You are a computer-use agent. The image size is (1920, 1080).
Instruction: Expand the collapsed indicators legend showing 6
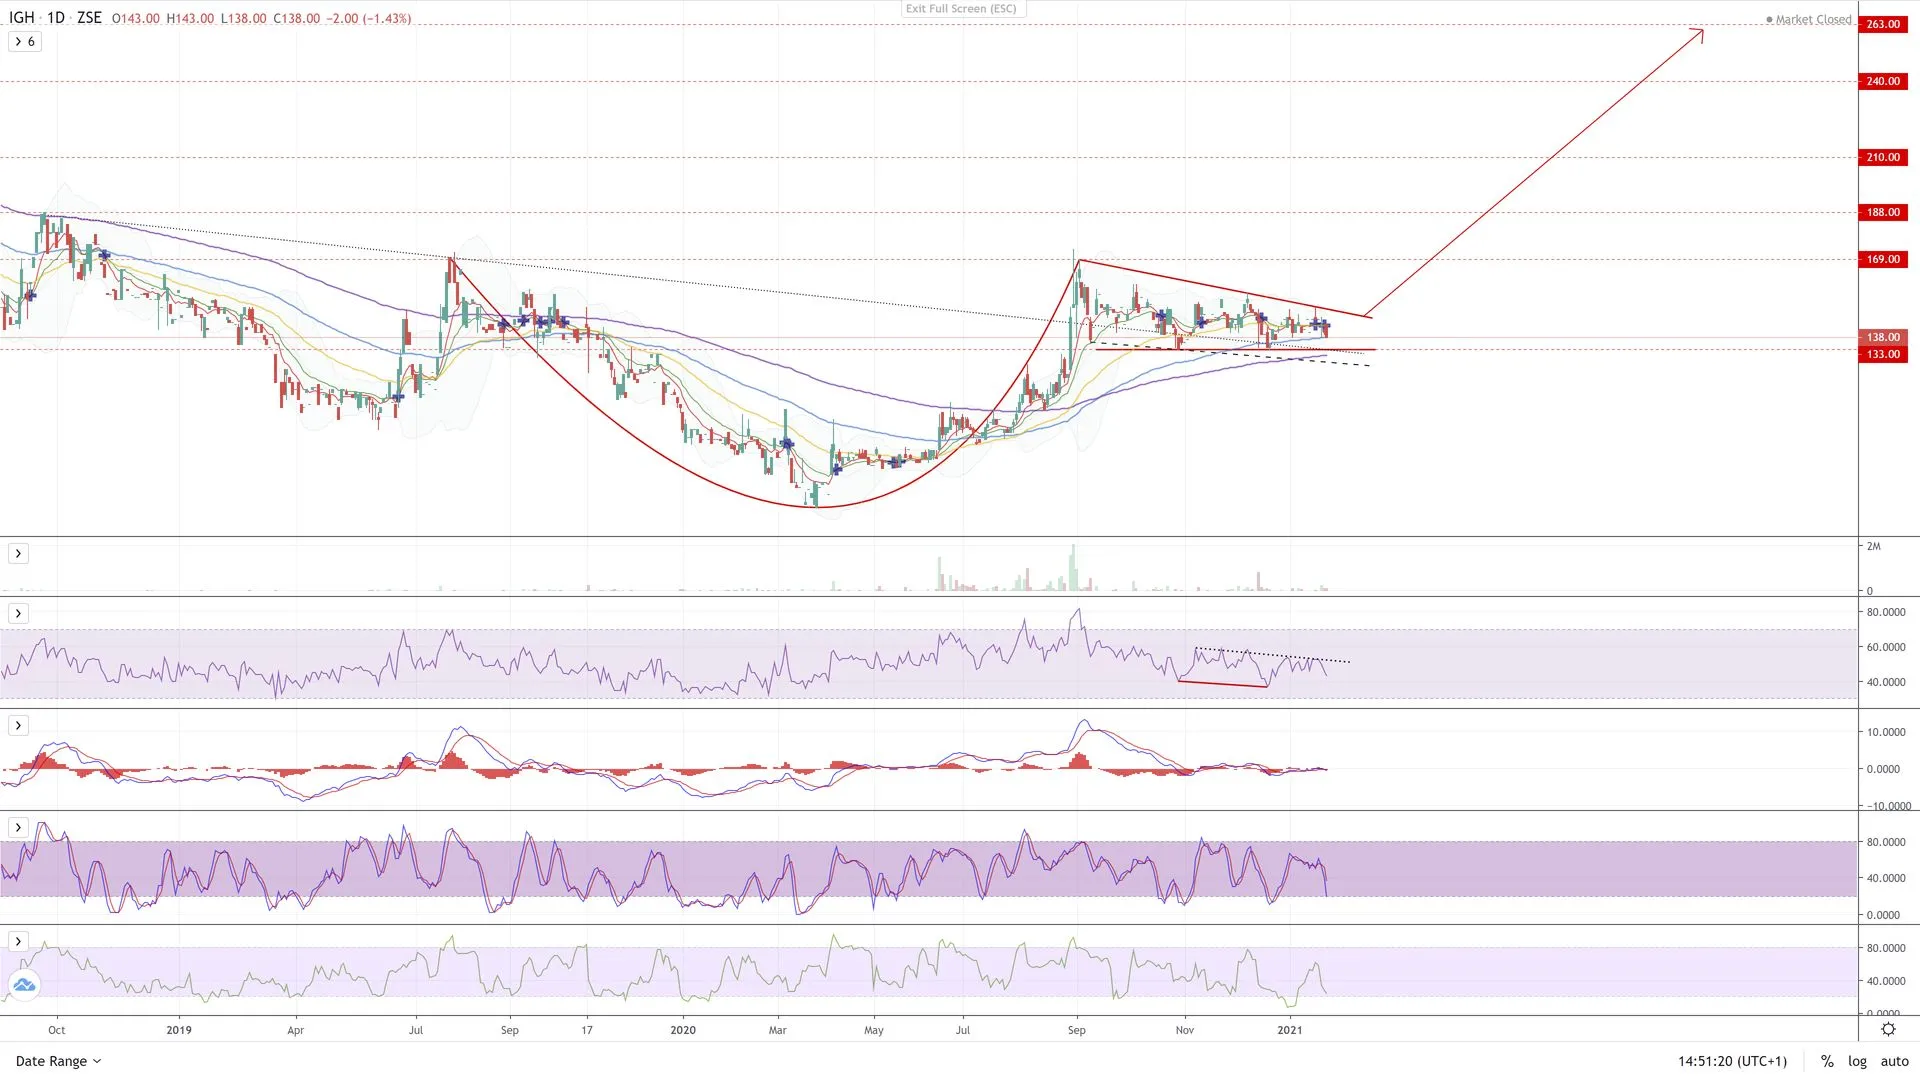(x=25, y=42)
